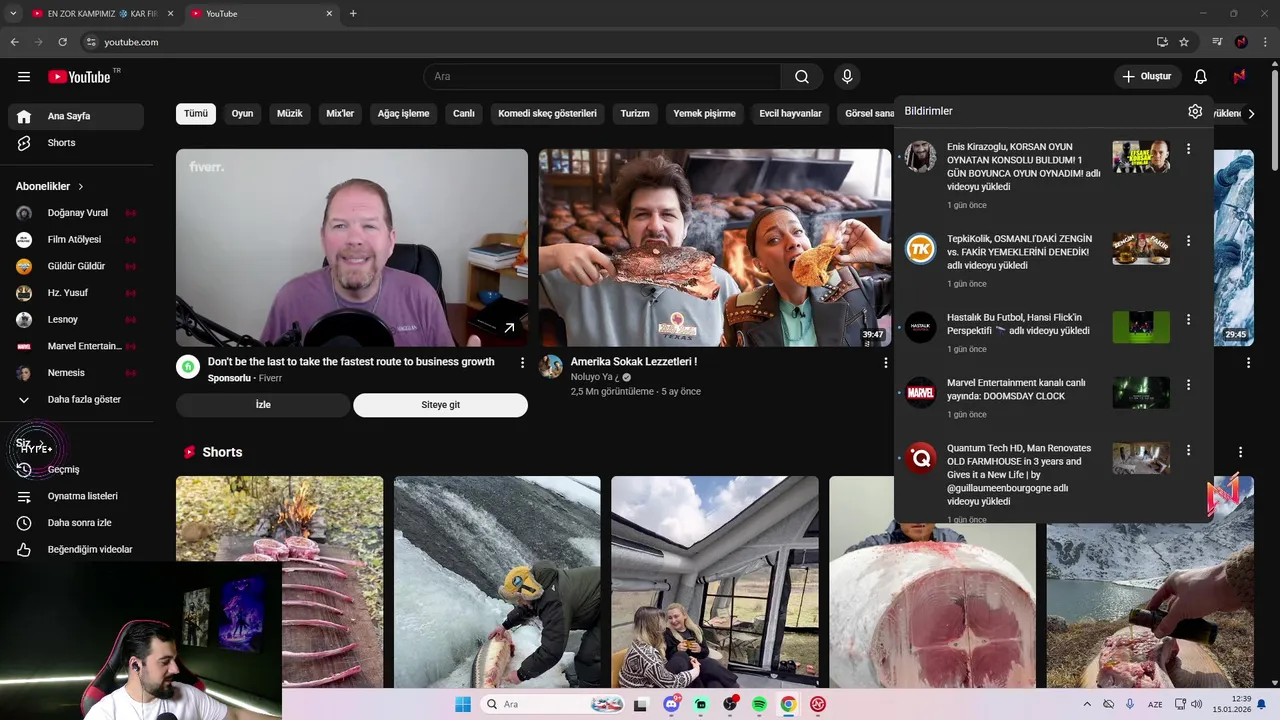Open Chrome new tab button
Image resolution: width=1280 pixels, height=720 pixels.
coord(353,14)
